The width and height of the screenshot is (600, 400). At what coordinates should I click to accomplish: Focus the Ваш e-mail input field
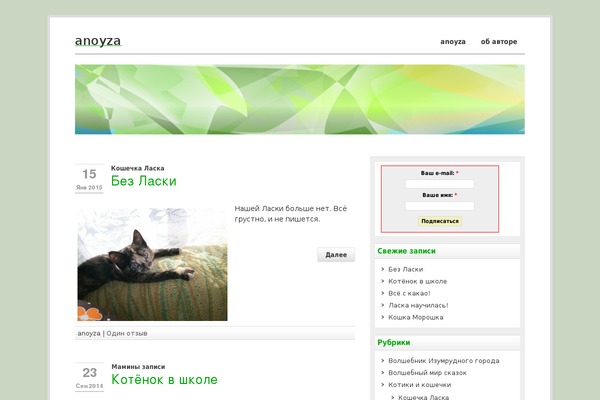440,184
